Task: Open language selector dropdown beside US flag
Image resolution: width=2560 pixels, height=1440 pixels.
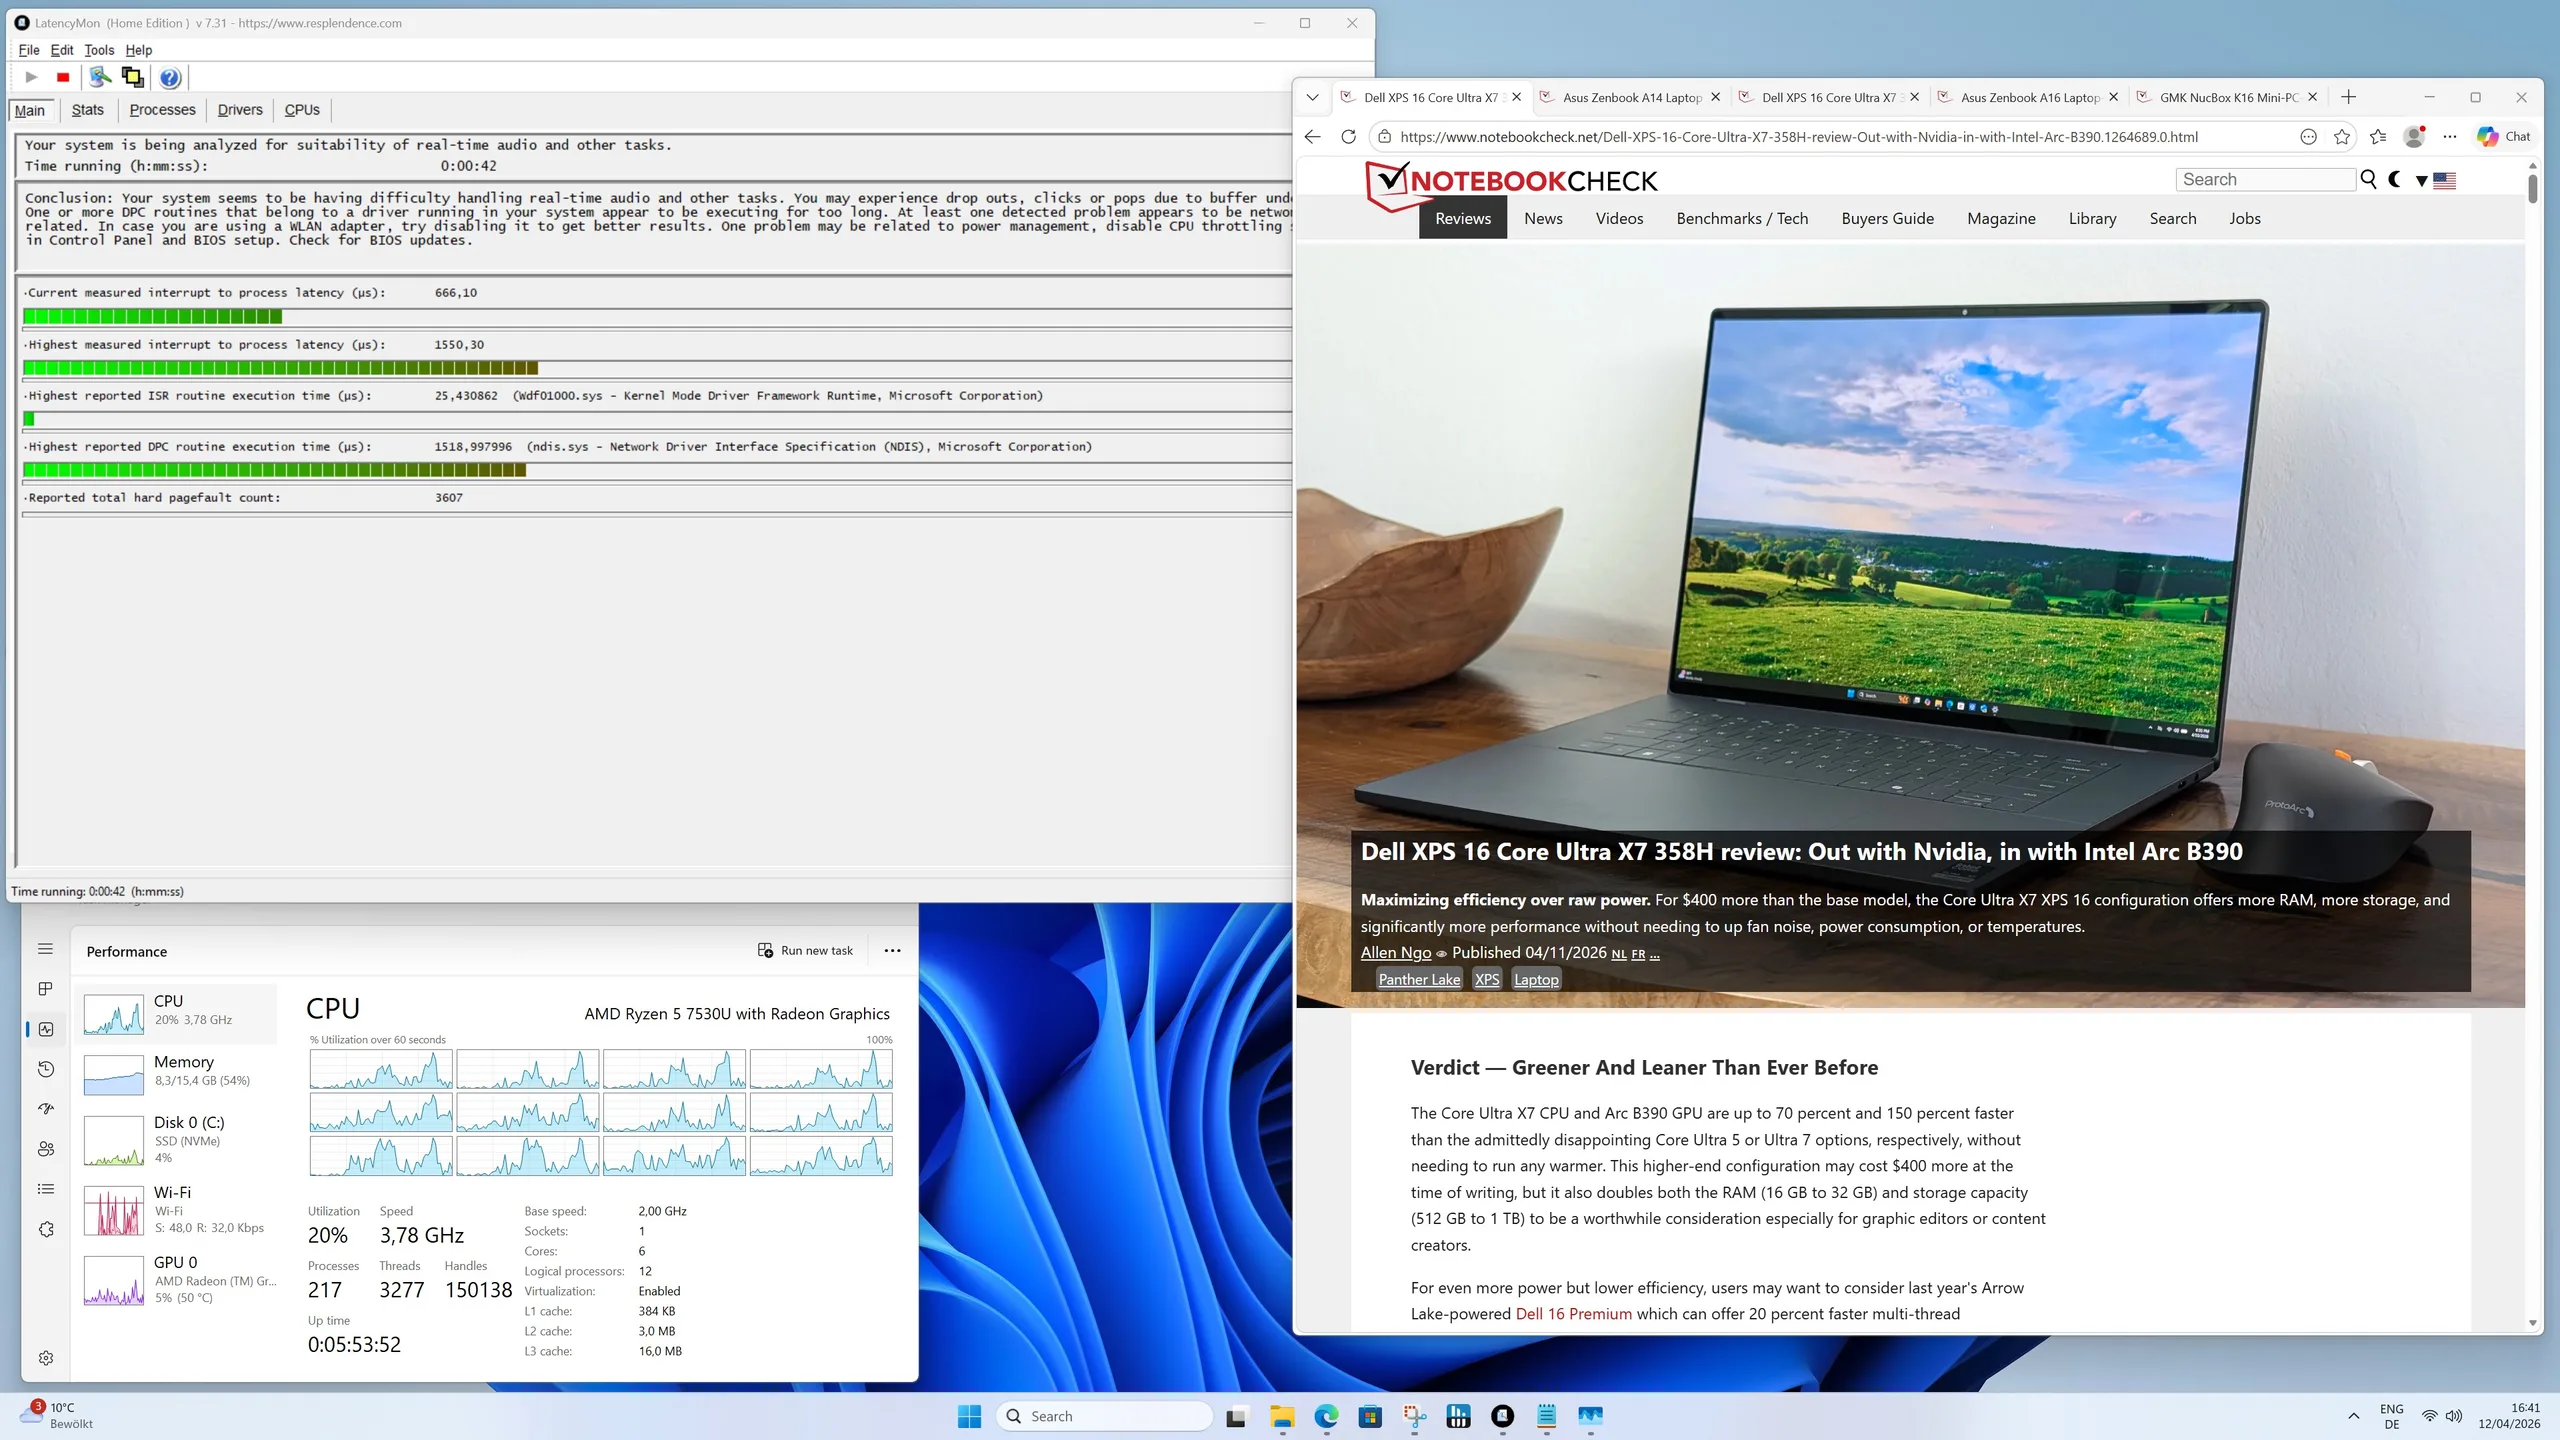Action: pos(2421,181)
